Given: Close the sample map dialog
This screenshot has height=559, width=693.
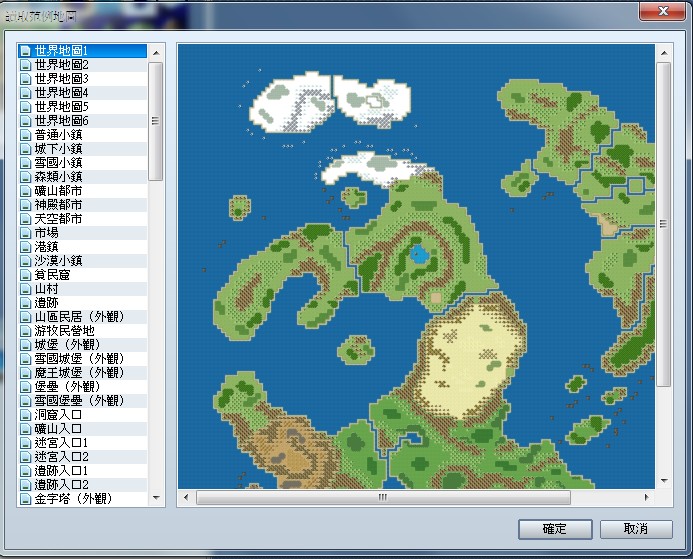Looking at the screenshot, I should pos(663,11).
